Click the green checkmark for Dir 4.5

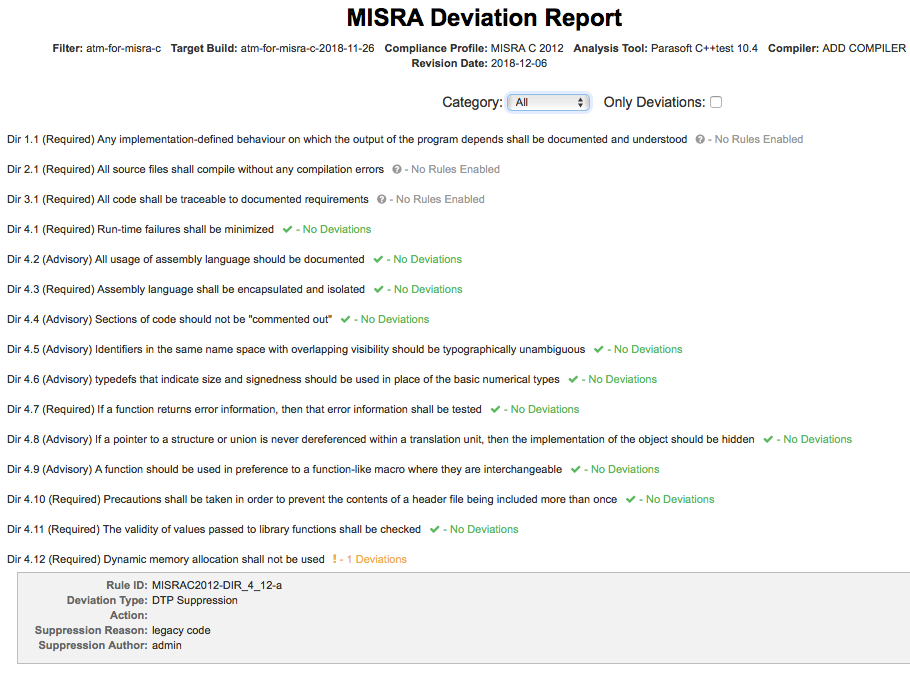click(x=598, y=349)
